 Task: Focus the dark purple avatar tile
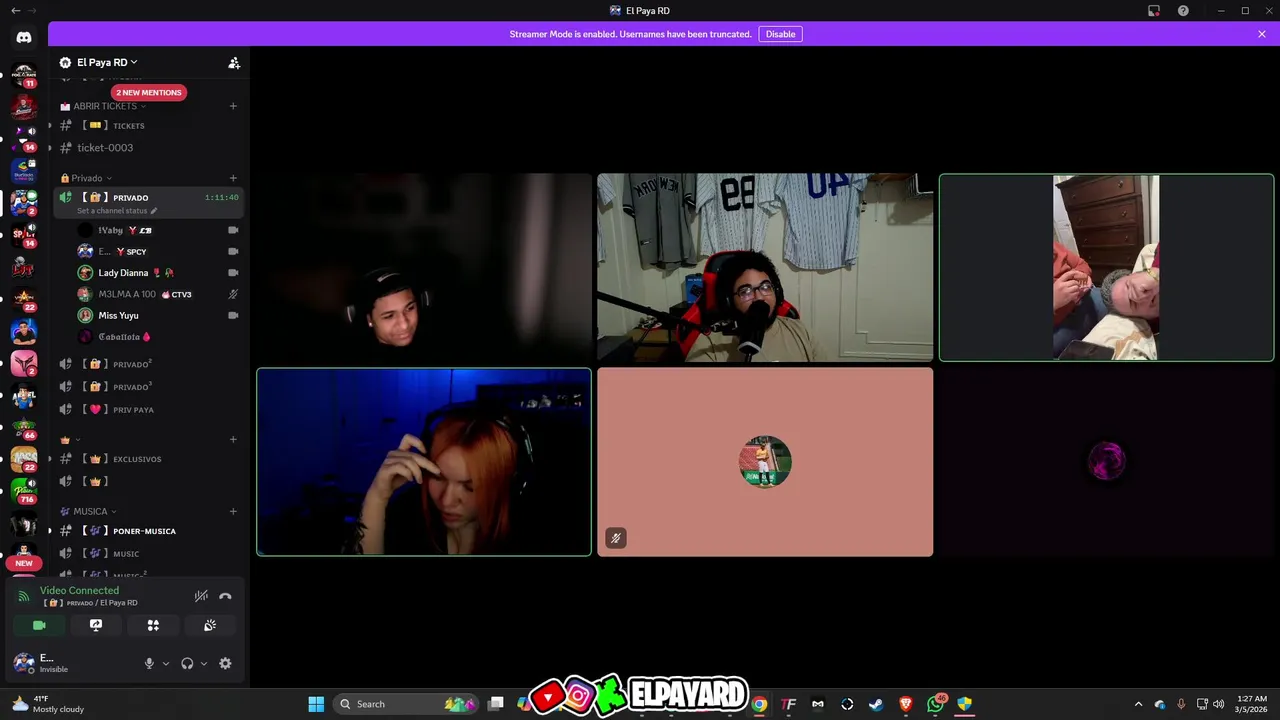tap(1106, 462)
